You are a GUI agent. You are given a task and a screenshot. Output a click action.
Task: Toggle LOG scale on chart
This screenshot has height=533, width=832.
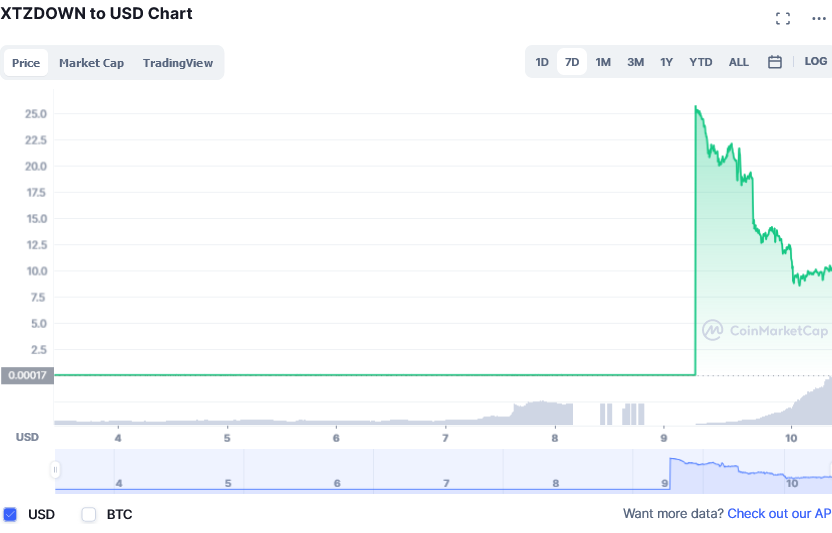click(x=816, y=61)
